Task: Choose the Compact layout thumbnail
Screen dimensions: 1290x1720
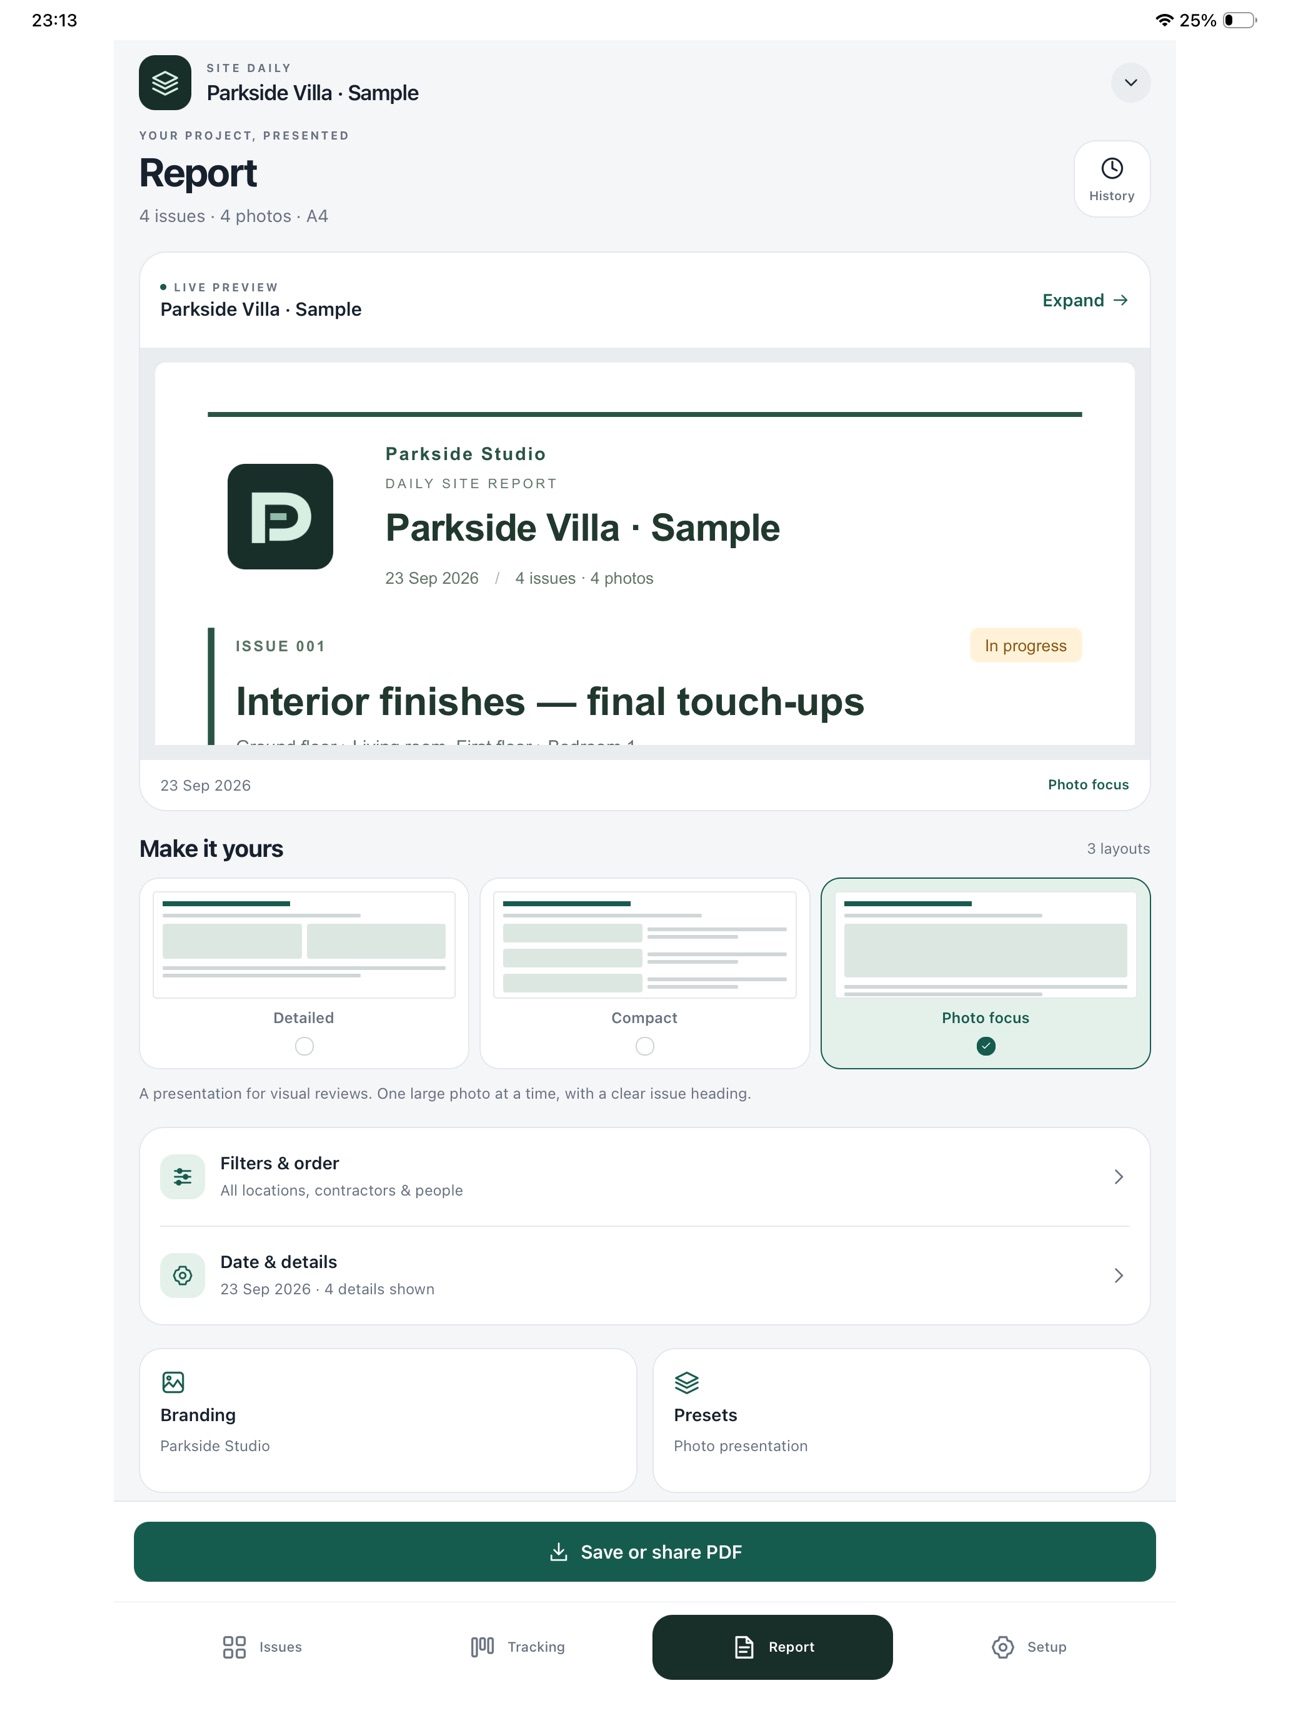Action: tap(645, 945)
